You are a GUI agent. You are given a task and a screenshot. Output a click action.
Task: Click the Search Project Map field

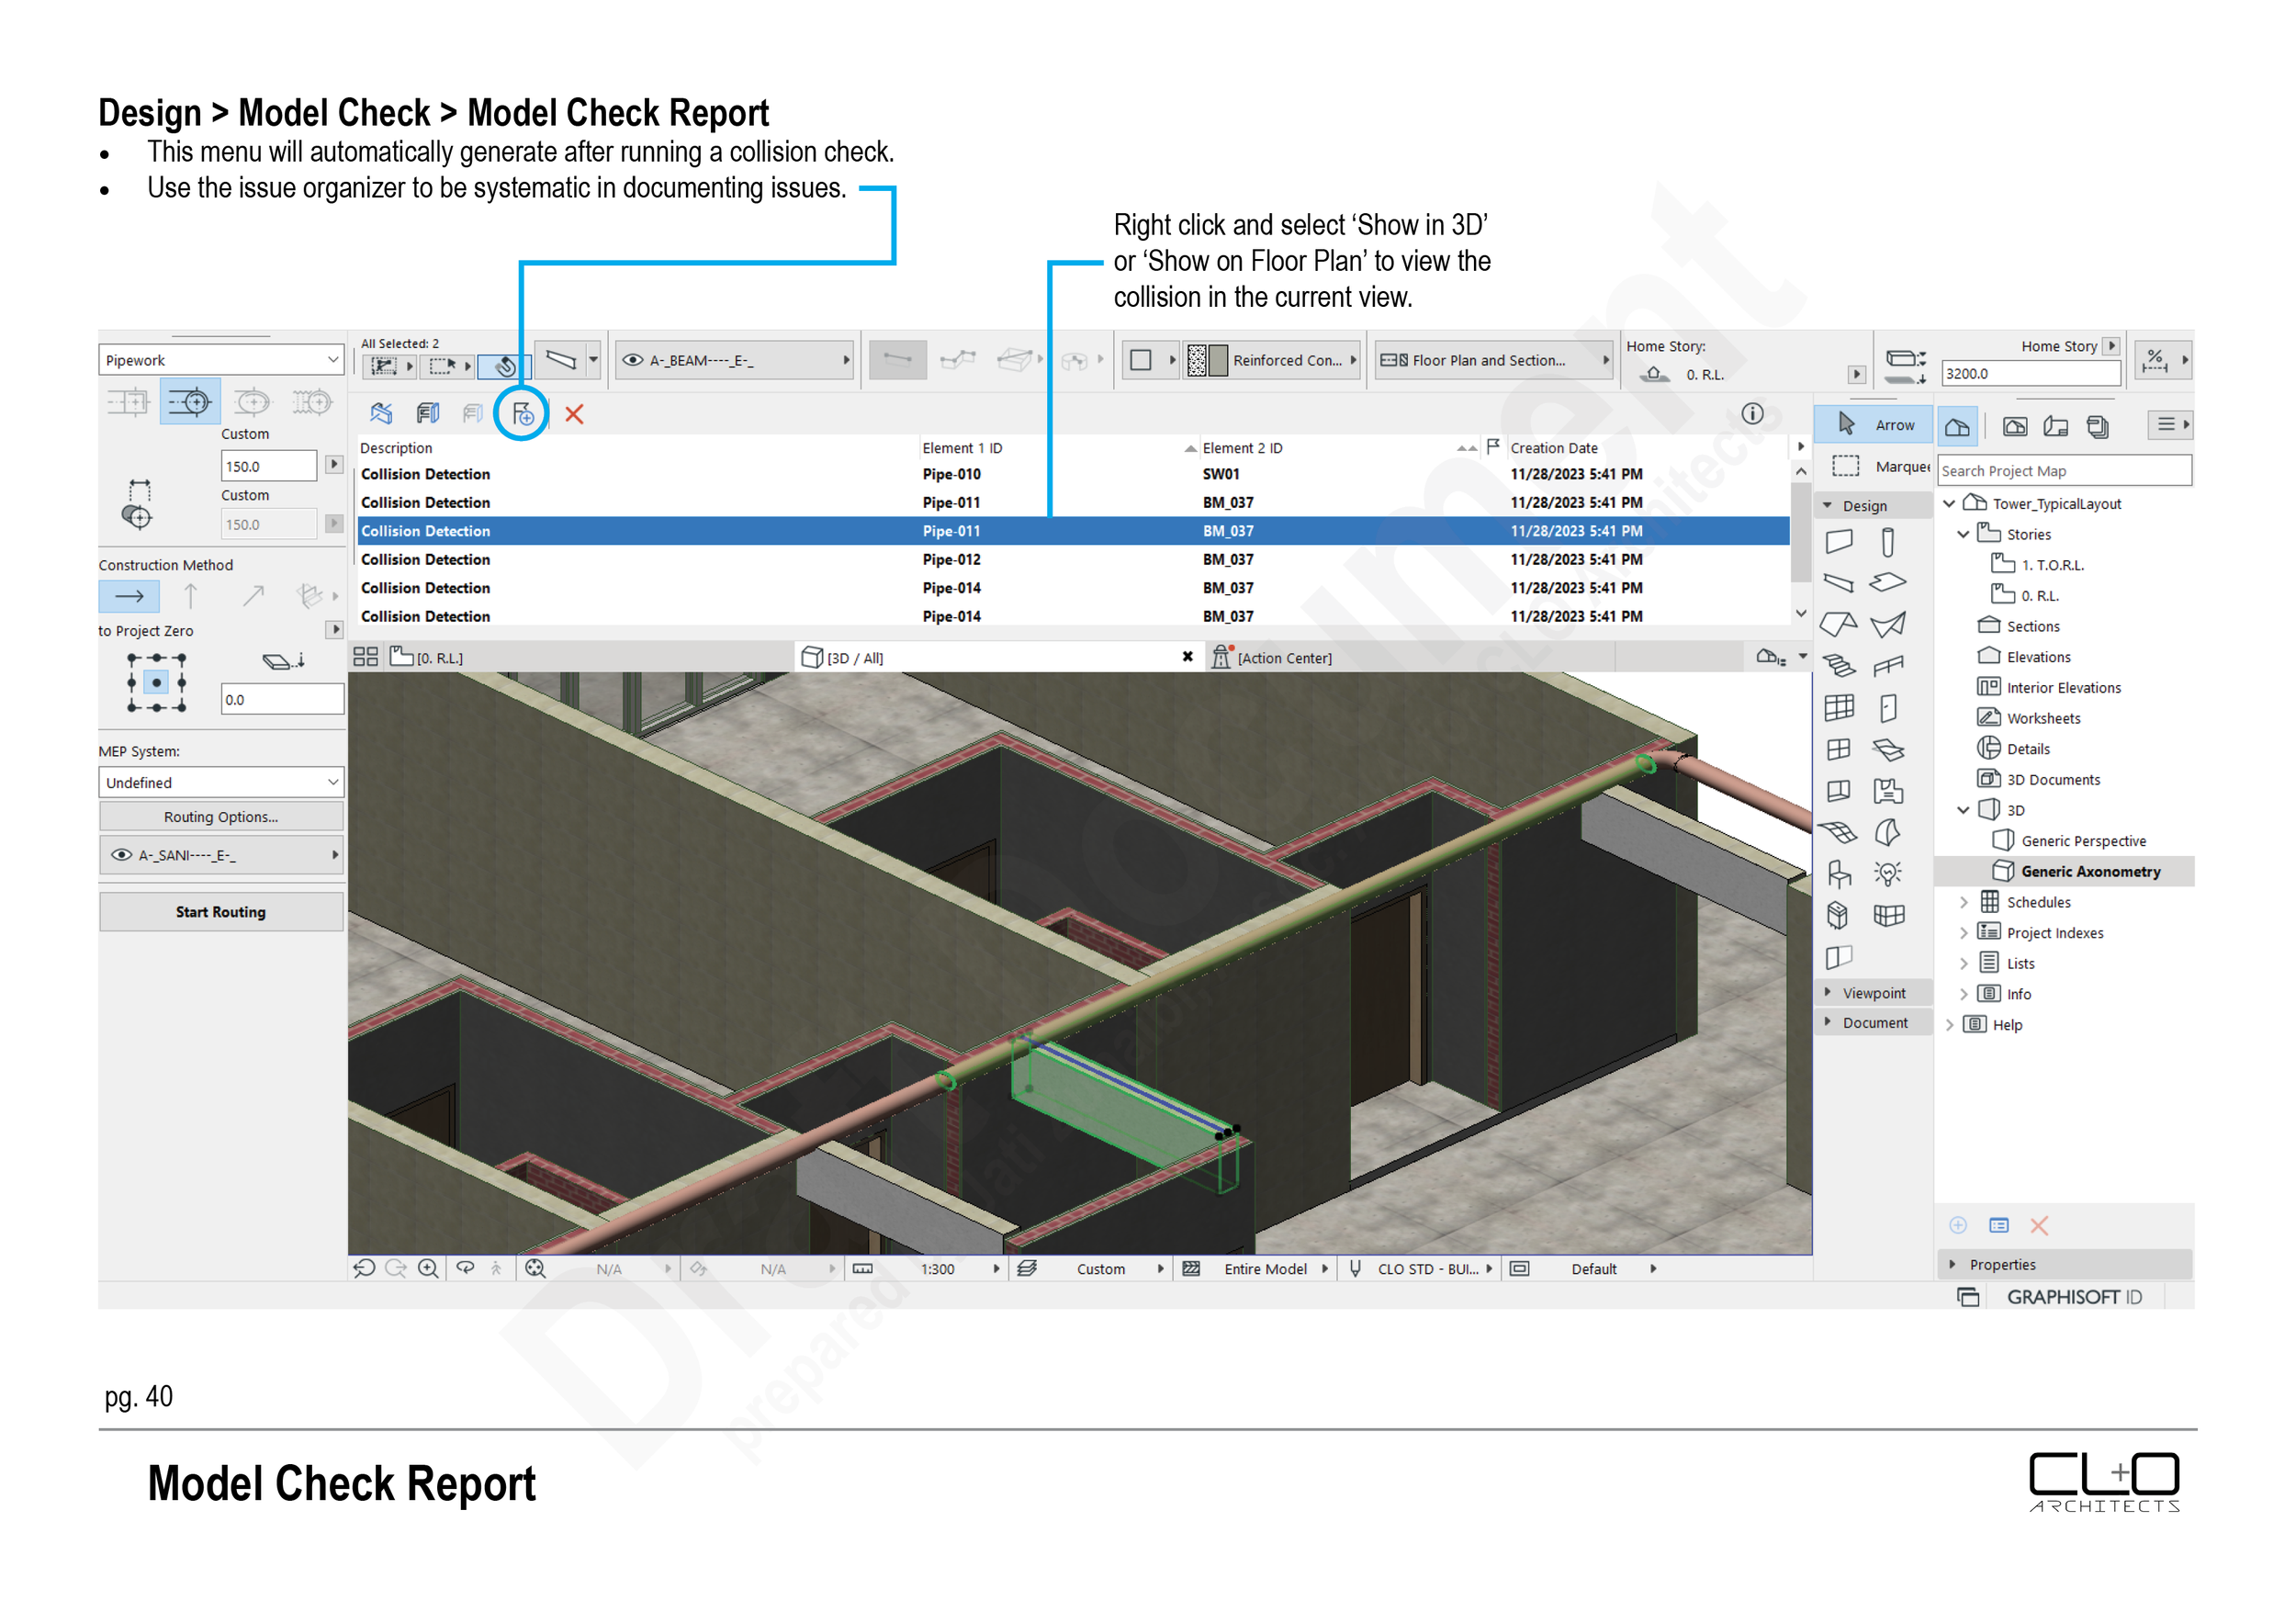coord(2063,471)
